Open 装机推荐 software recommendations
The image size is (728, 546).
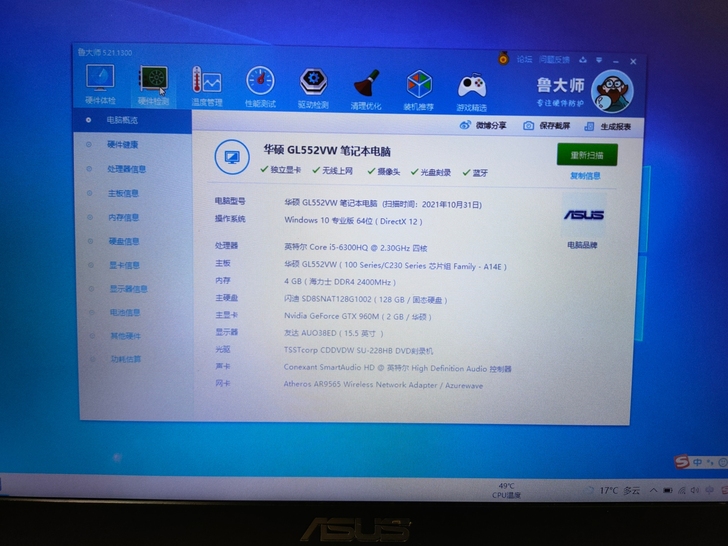419,90
